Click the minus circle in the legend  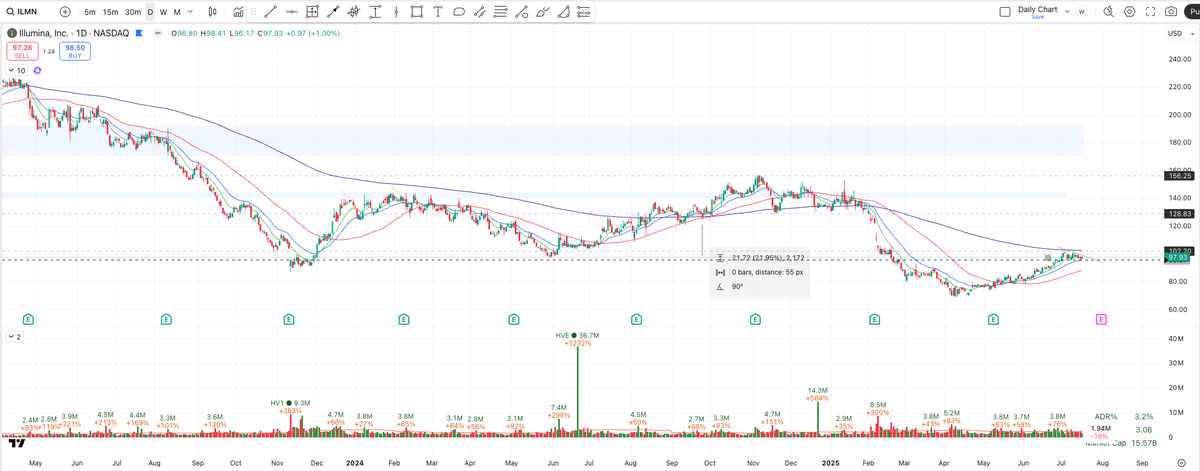point(158,33)
